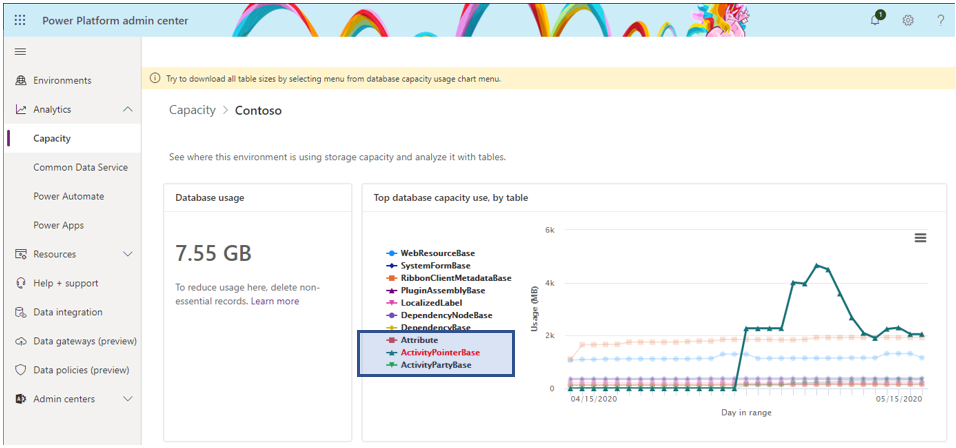This screenshot has width=956, height=448.
Task: Click the Analytics chart icon
Action: pos(21,110)
